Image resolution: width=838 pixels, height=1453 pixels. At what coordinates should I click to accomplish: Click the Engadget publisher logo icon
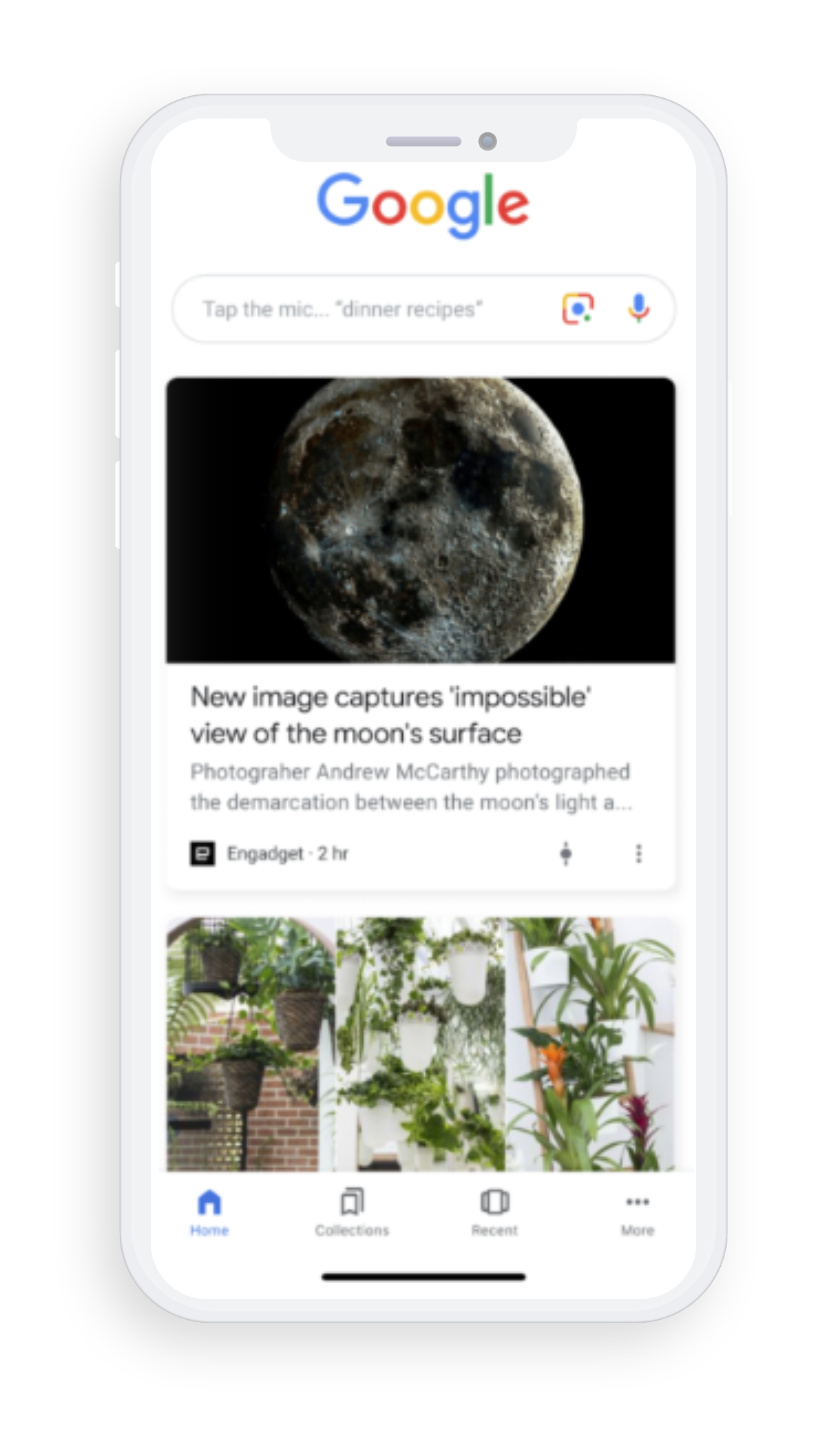203,853
